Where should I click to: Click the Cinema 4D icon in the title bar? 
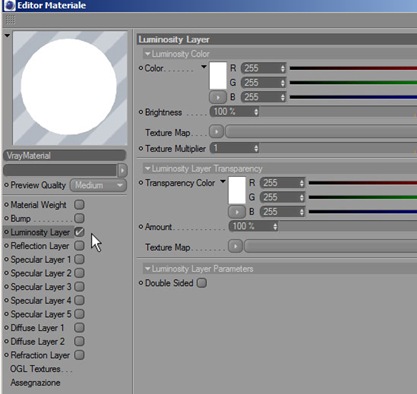coord(10,5)
